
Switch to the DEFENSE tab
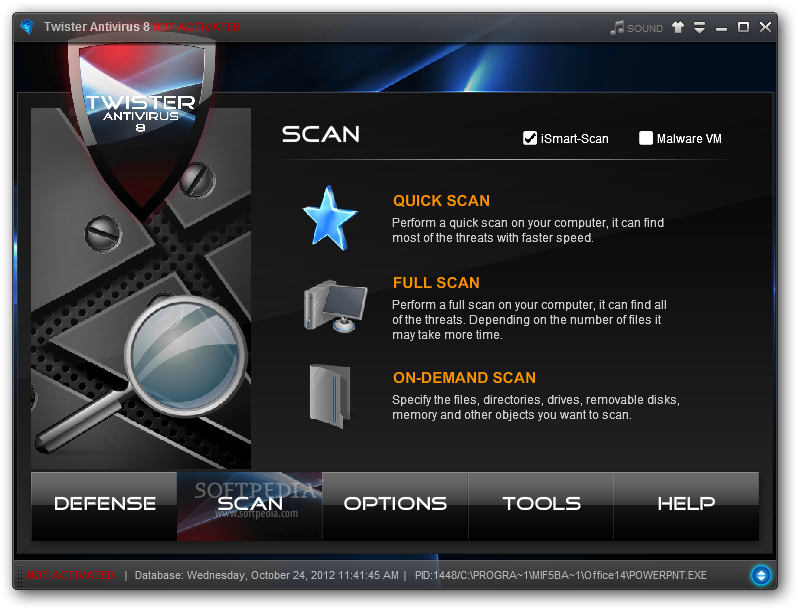point(104,506)
